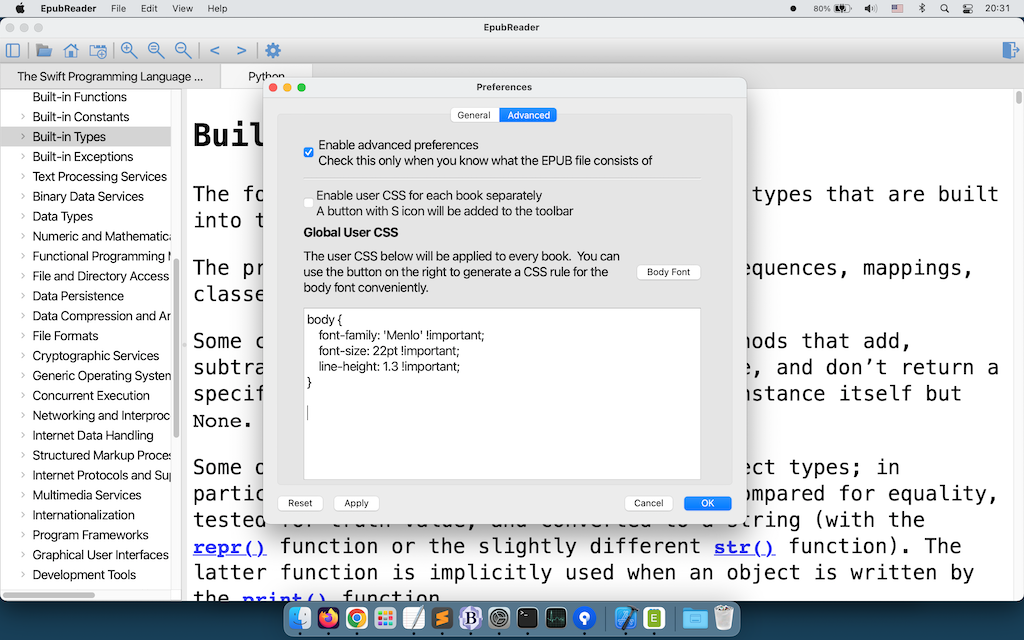Expand the Built-in Exceptions tree item
This screenshot has height=640, width=1024.
point(23,157)
